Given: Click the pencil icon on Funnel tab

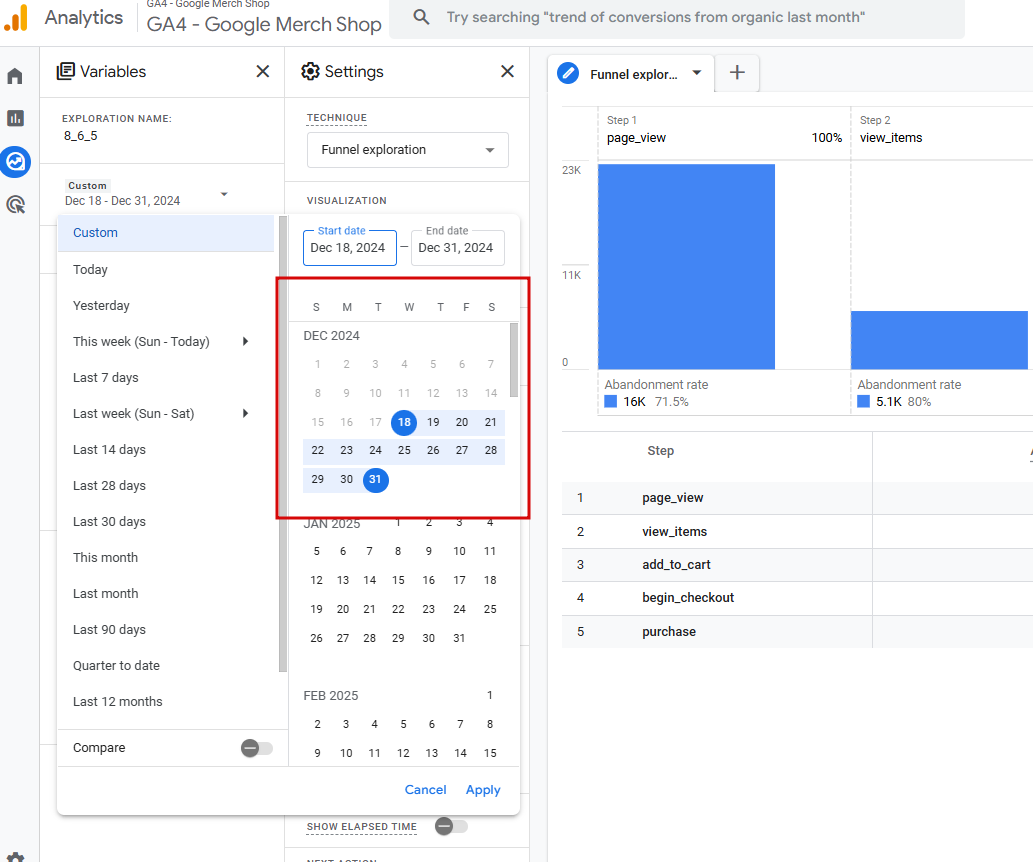Looking at the screenshot, I should click(568, 73).
